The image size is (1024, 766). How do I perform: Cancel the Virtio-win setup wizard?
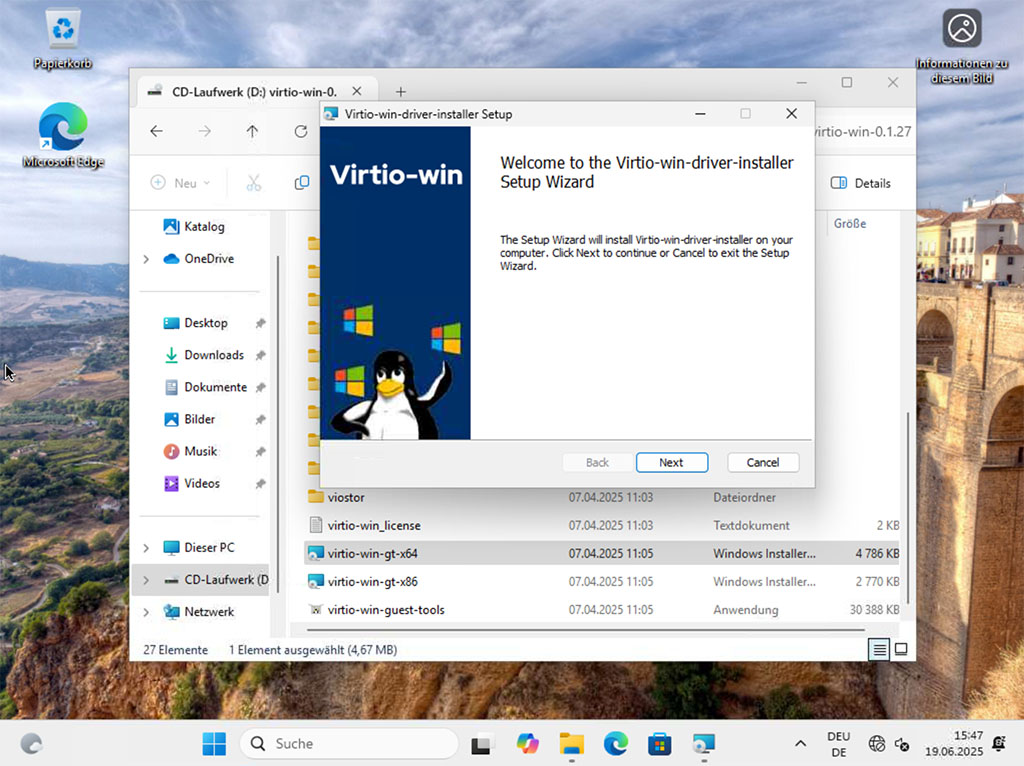click(762, 462)
